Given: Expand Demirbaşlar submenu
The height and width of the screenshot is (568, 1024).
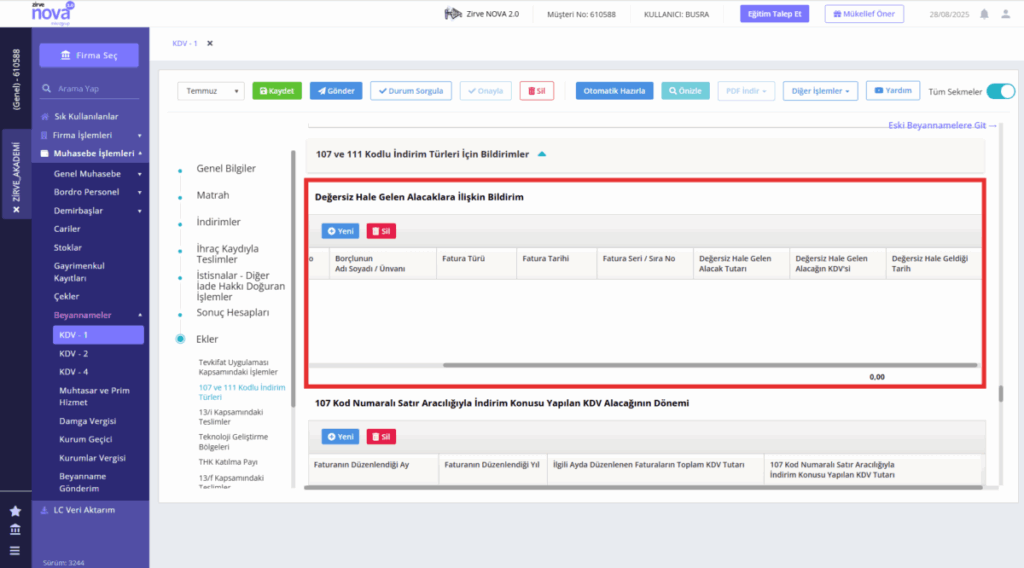Looking at the screenshot, I should pyautogui.click(x=139, y=211).
